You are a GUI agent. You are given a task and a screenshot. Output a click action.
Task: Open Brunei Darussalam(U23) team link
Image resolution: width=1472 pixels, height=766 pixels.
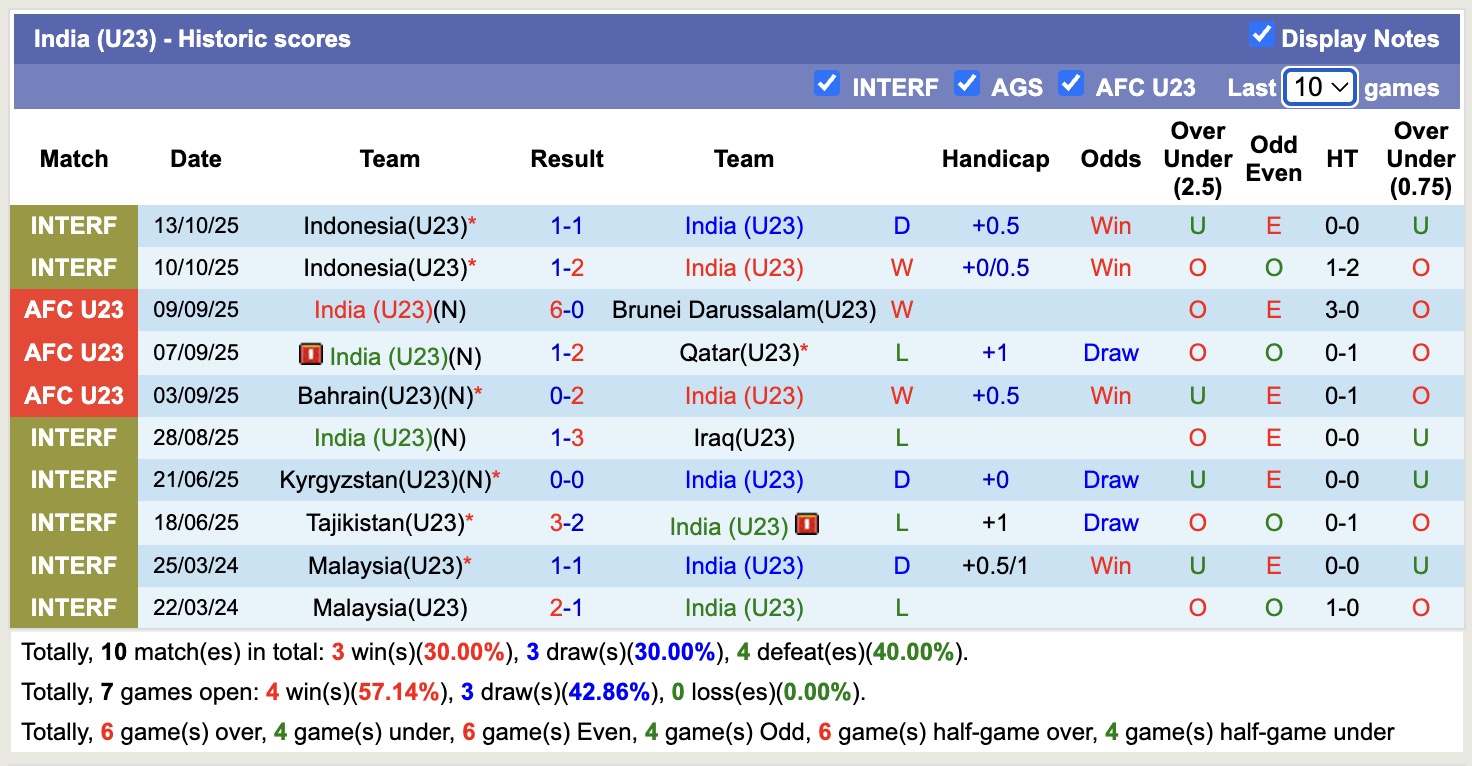(743, 310)
